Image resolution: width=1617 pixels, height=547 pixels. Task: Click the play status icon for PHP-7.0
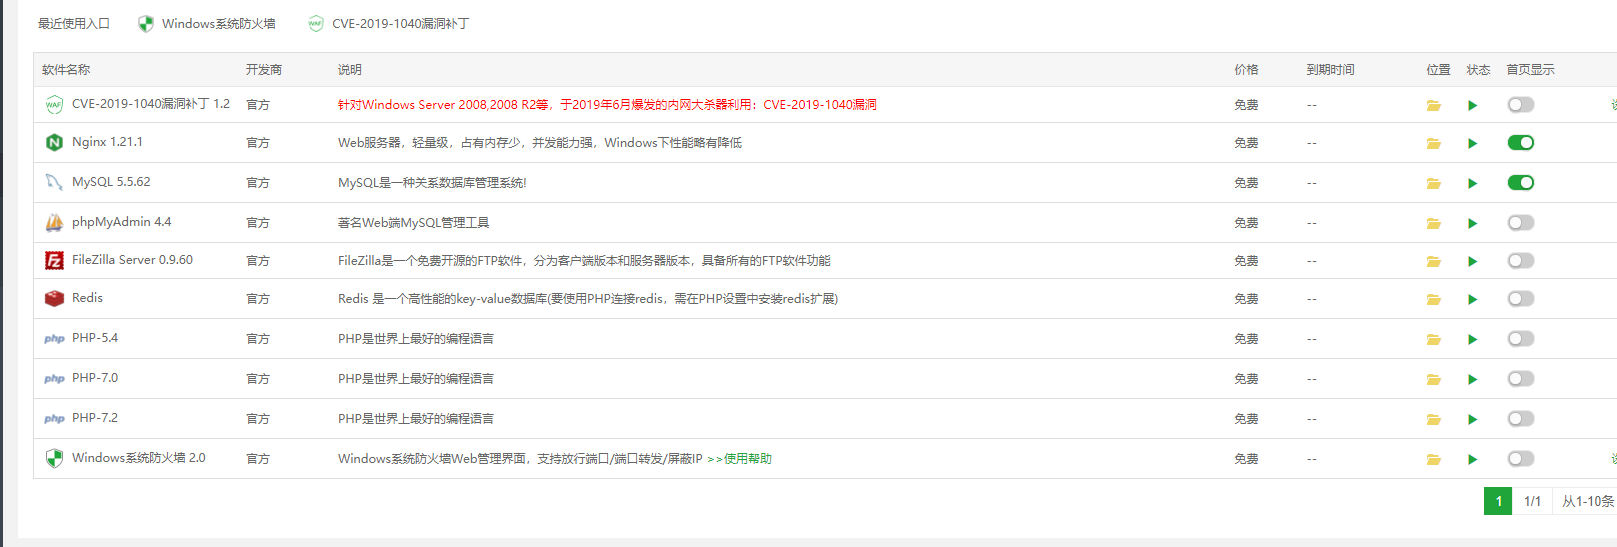click(1472, 379)
